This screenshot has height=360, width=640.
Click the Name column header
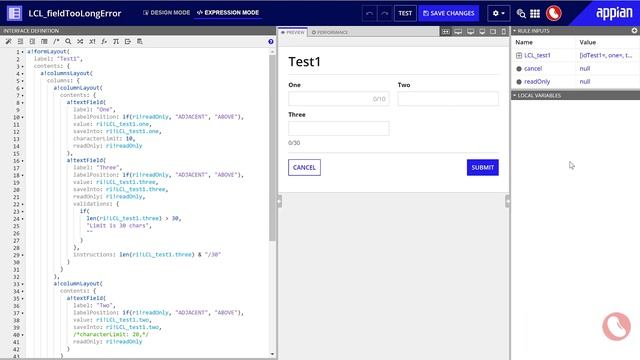[x=524, y=42]
